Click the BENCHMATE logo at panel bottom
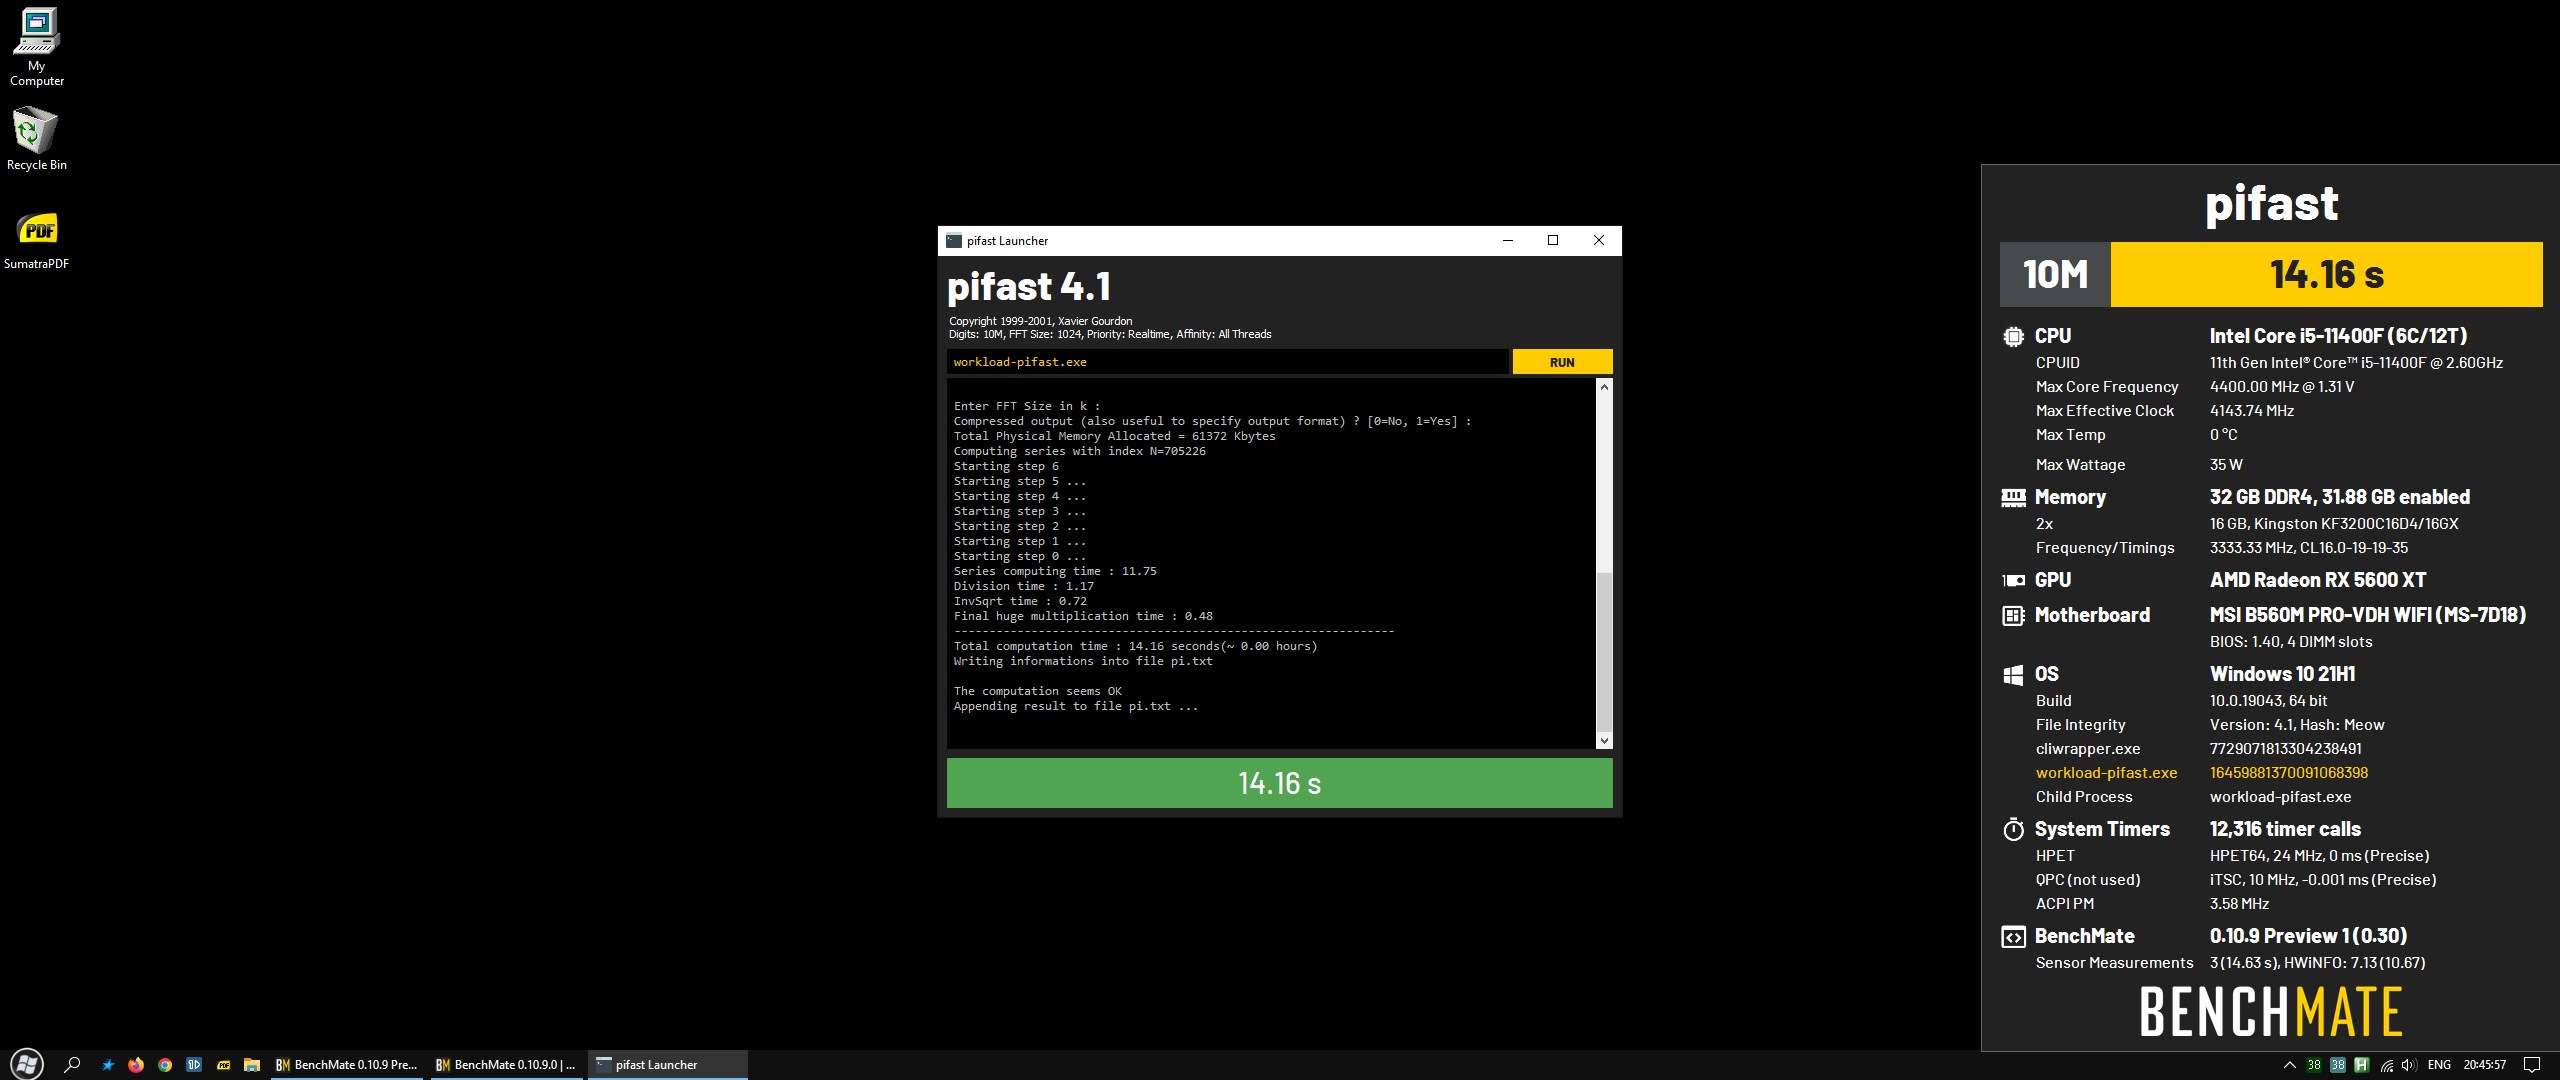This screenshot has width=2560, height=1080. point(2270,1011)
